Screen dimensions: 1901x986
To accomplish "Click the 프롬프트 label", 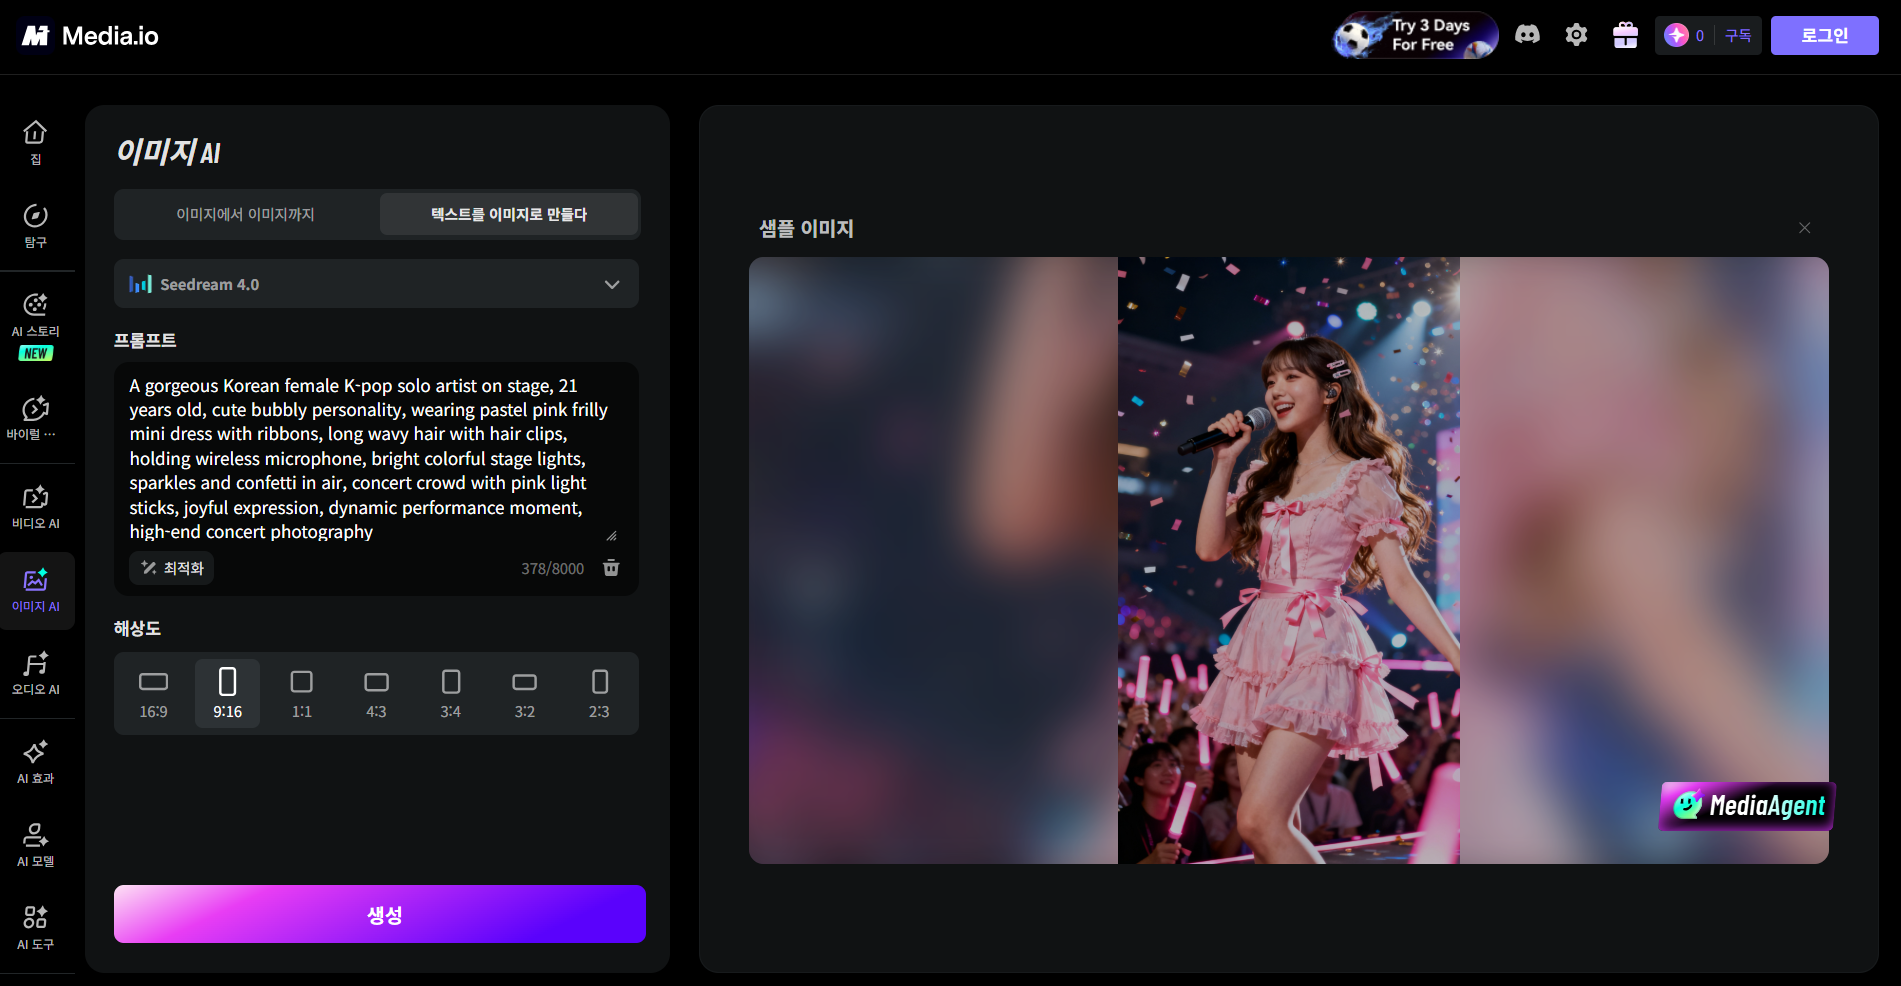I will tap(145, 340).
